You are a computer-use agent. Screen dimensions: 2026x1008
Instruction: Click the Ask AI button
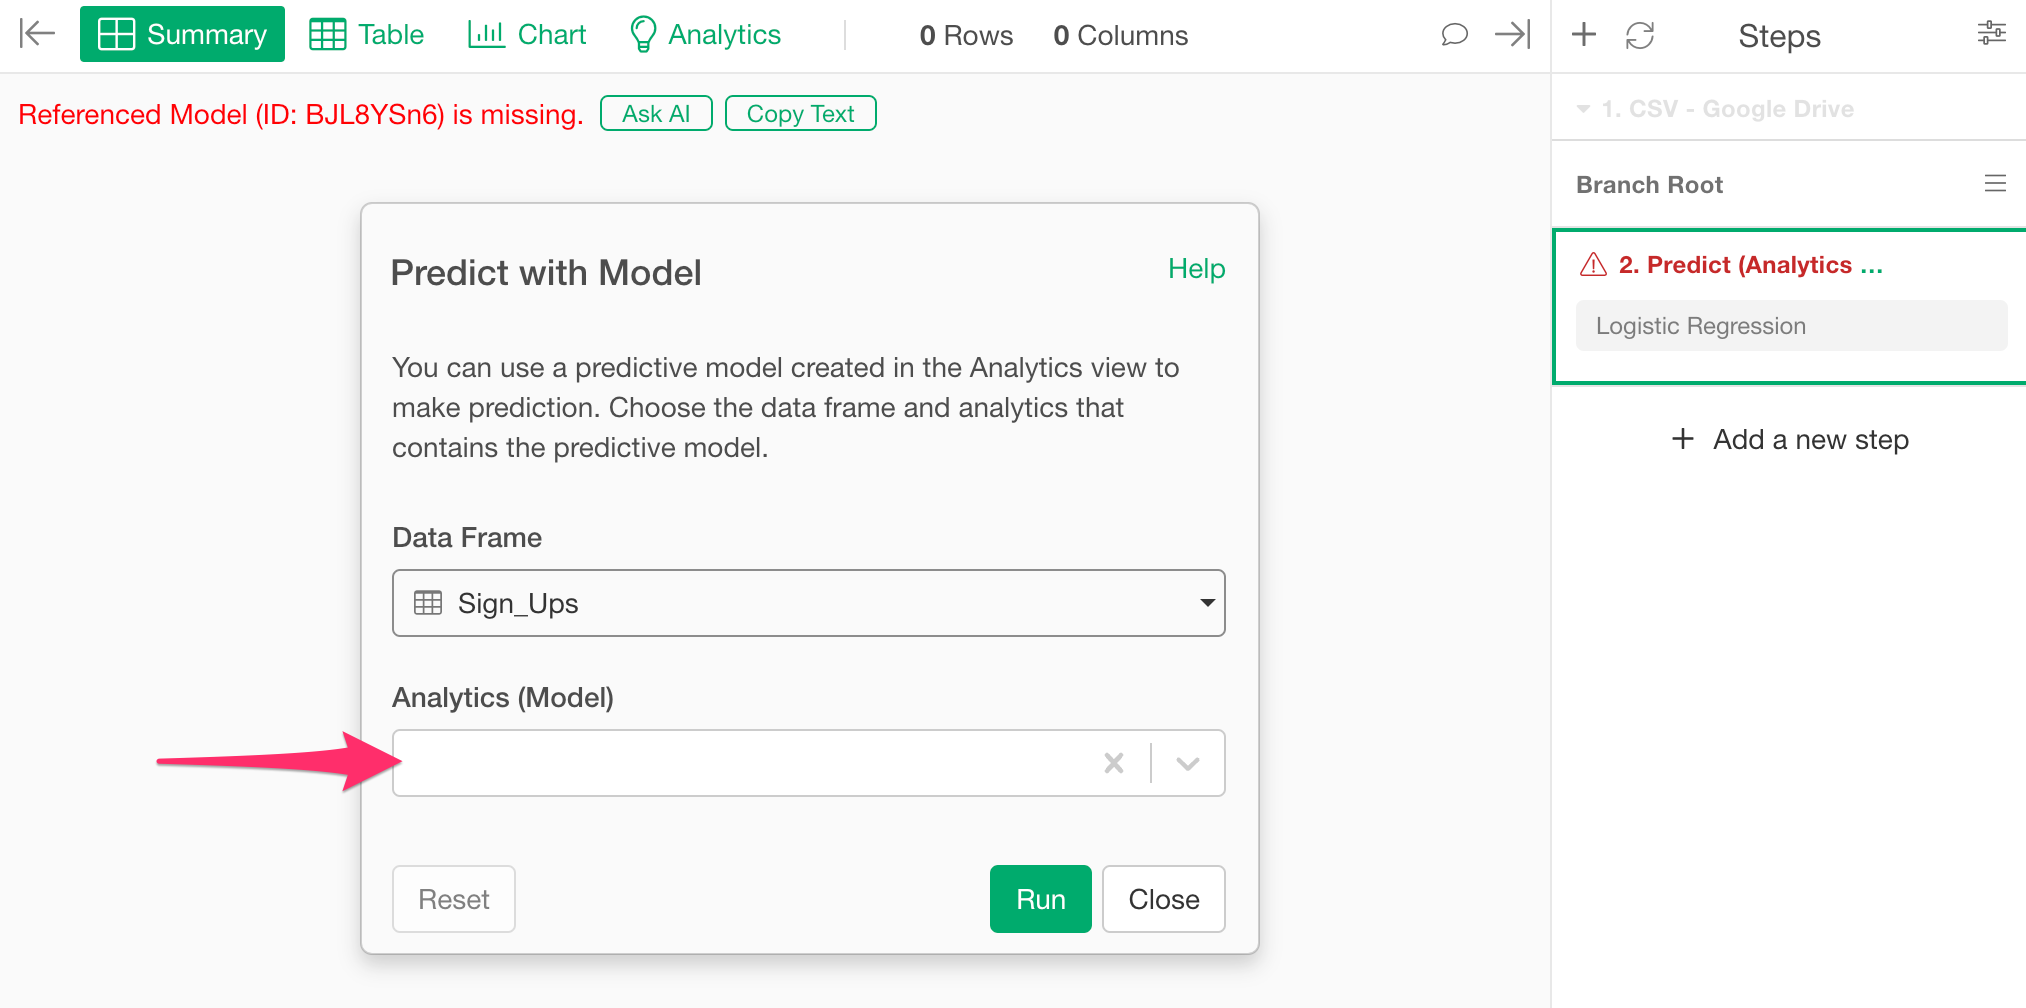coord(656,113)
